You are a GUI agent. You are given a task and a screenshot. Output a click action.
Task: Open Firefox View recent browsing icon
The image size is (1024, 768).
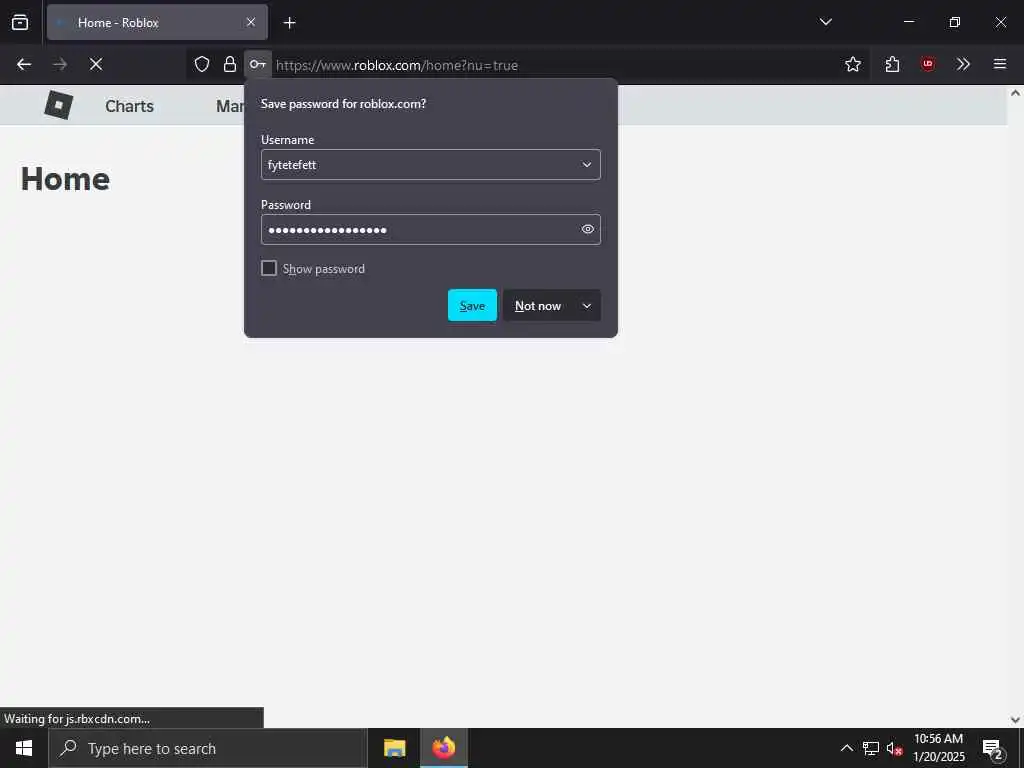coord(20,22)
